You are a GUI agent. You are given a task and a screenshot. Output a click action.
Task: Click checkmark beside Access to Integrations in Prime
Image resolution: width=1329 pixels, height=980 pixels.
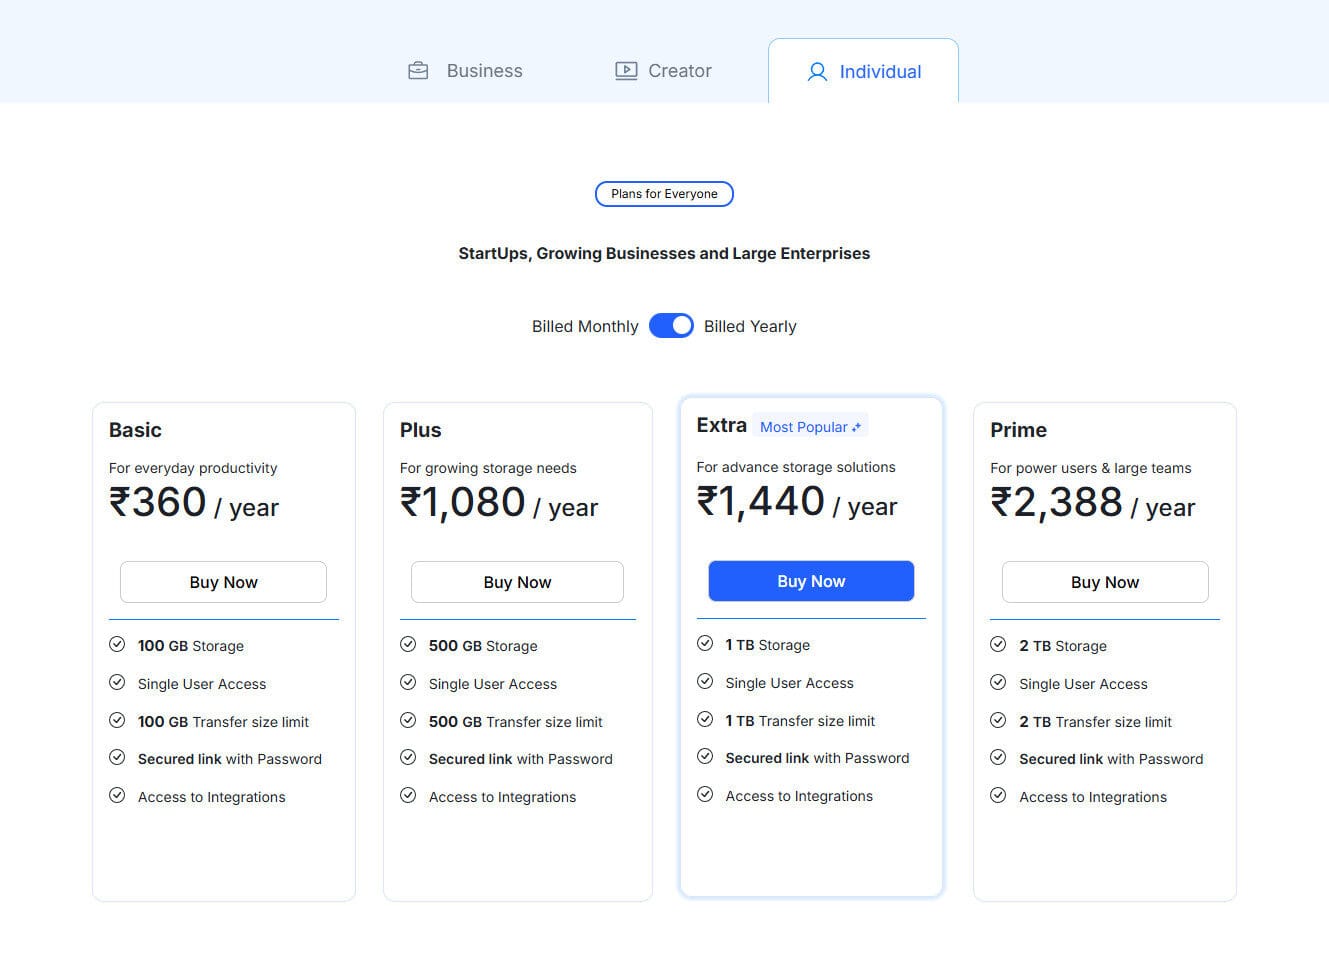coord(998,796)
